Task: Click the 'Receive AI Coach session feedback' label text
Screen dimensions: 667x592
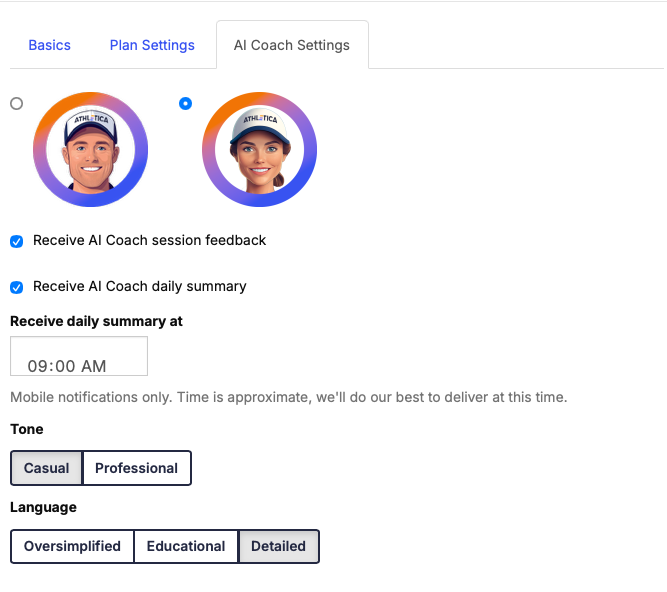Action: tap(149, 240)
